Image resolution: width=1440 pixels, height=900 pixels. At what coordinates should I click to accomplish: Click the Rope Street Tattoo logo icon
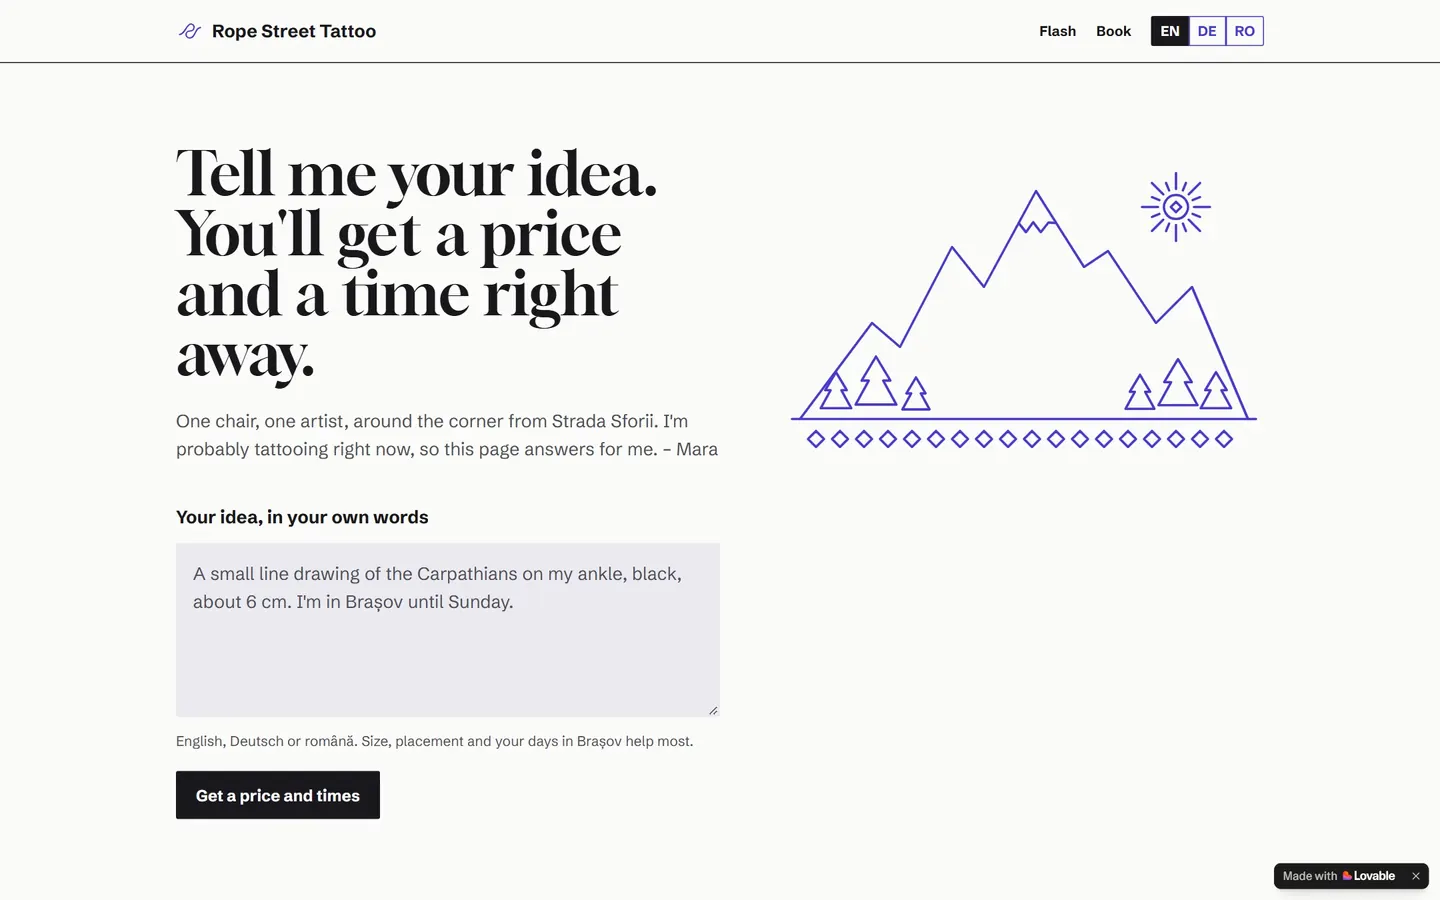pos(190,31)
